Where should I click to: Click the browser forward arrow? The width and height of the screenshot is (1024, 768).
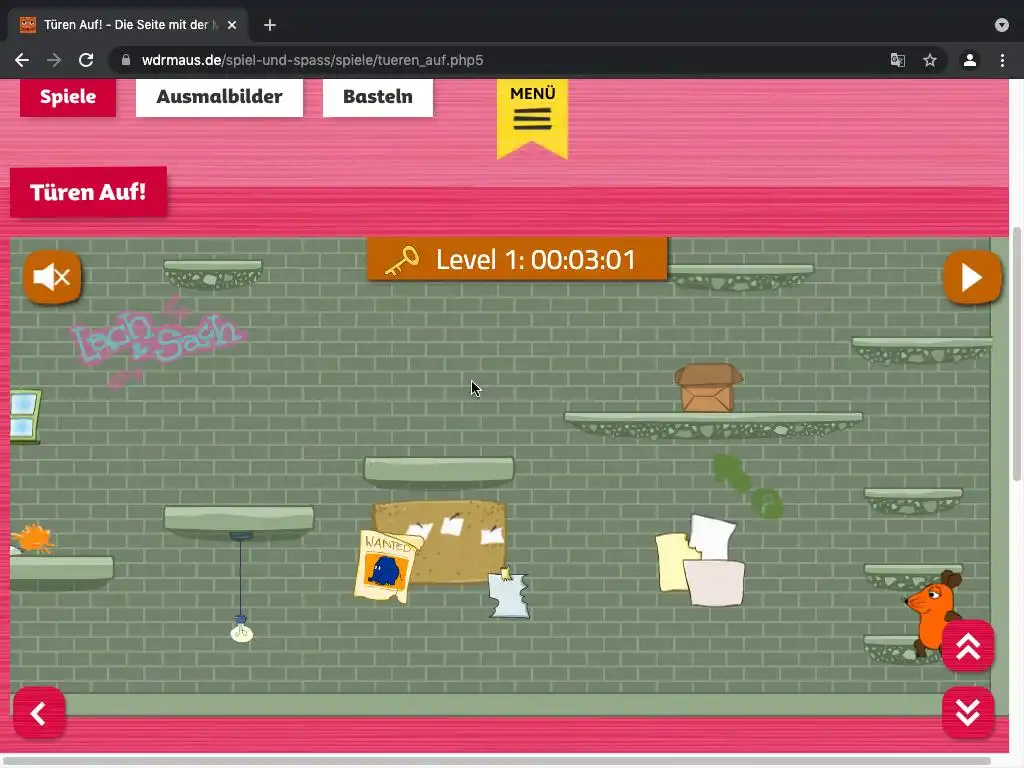click(x=54, y=60)
